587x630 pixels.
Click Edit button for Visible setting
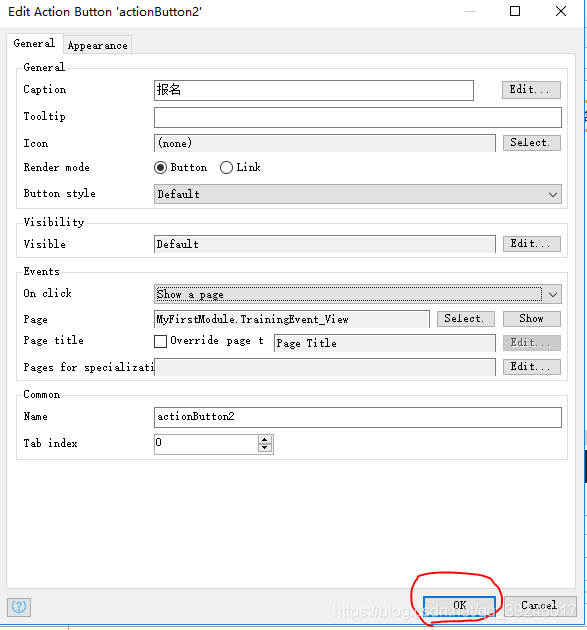pos(531,244)
